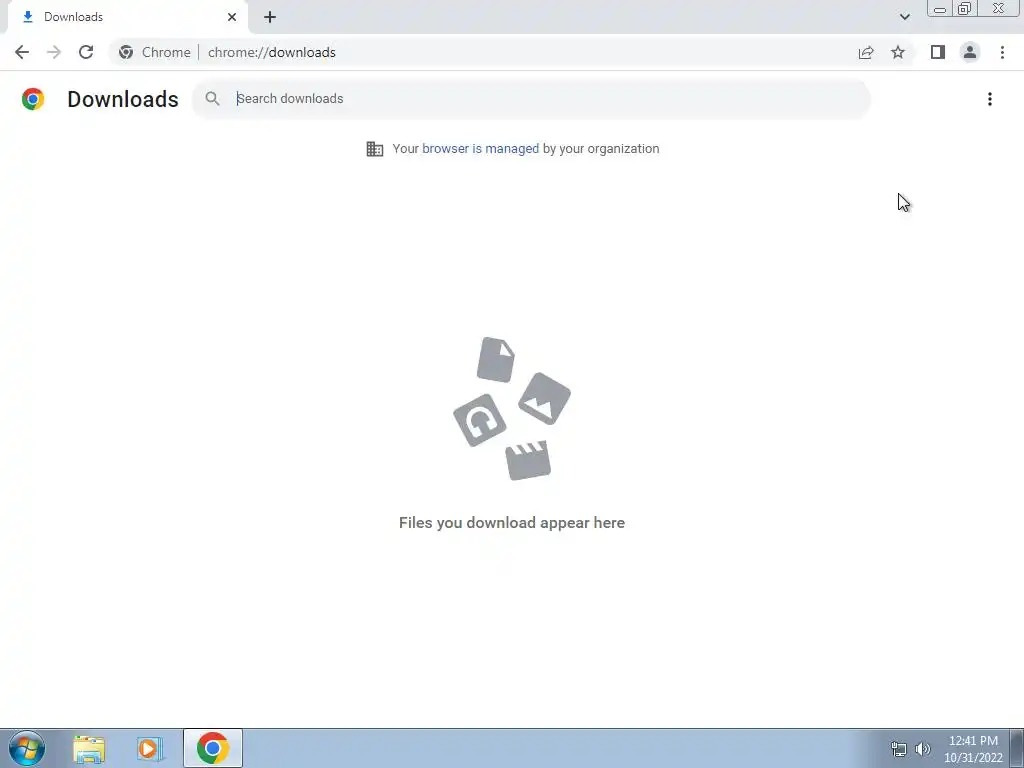Image resolution: width=1024 pixels, height=768 pixels.
Task: Open the Windows Start menu
Action: (x=27, y=748)
